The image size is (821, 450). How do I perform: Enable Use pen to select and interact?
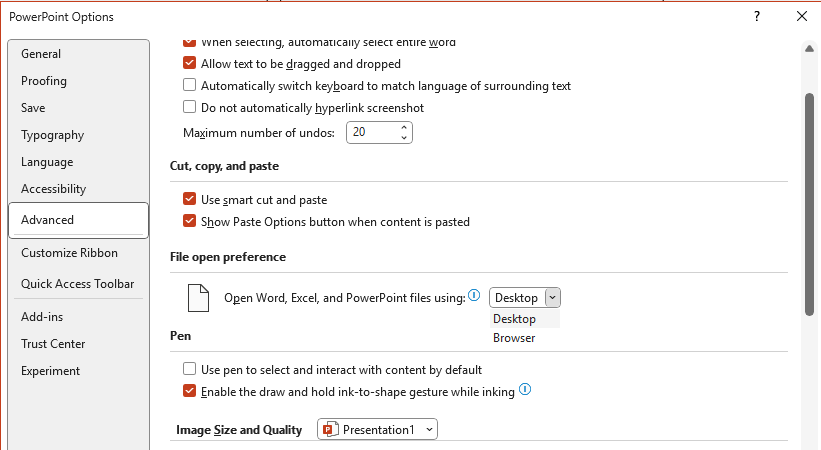[x=190, y=369]
